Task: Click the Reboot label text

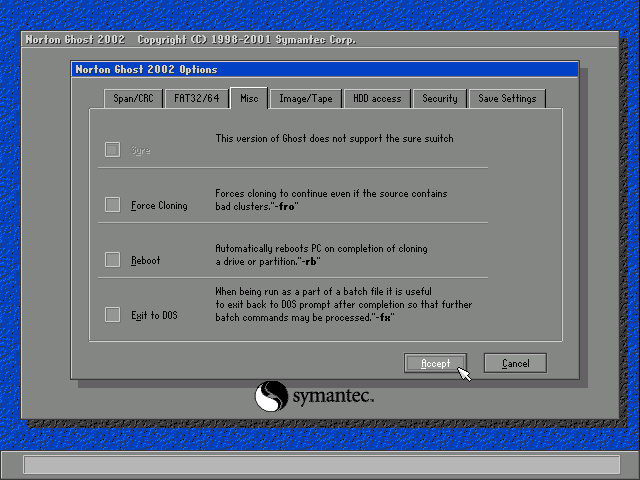Action: tap(145, 260)
